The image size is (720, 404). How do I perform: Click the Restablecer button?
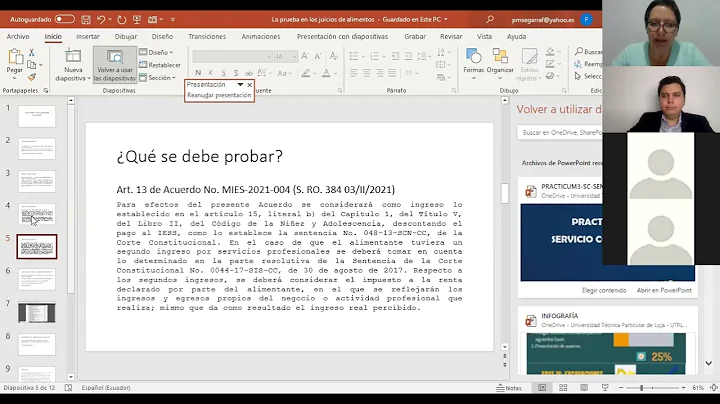coord(160,65)
